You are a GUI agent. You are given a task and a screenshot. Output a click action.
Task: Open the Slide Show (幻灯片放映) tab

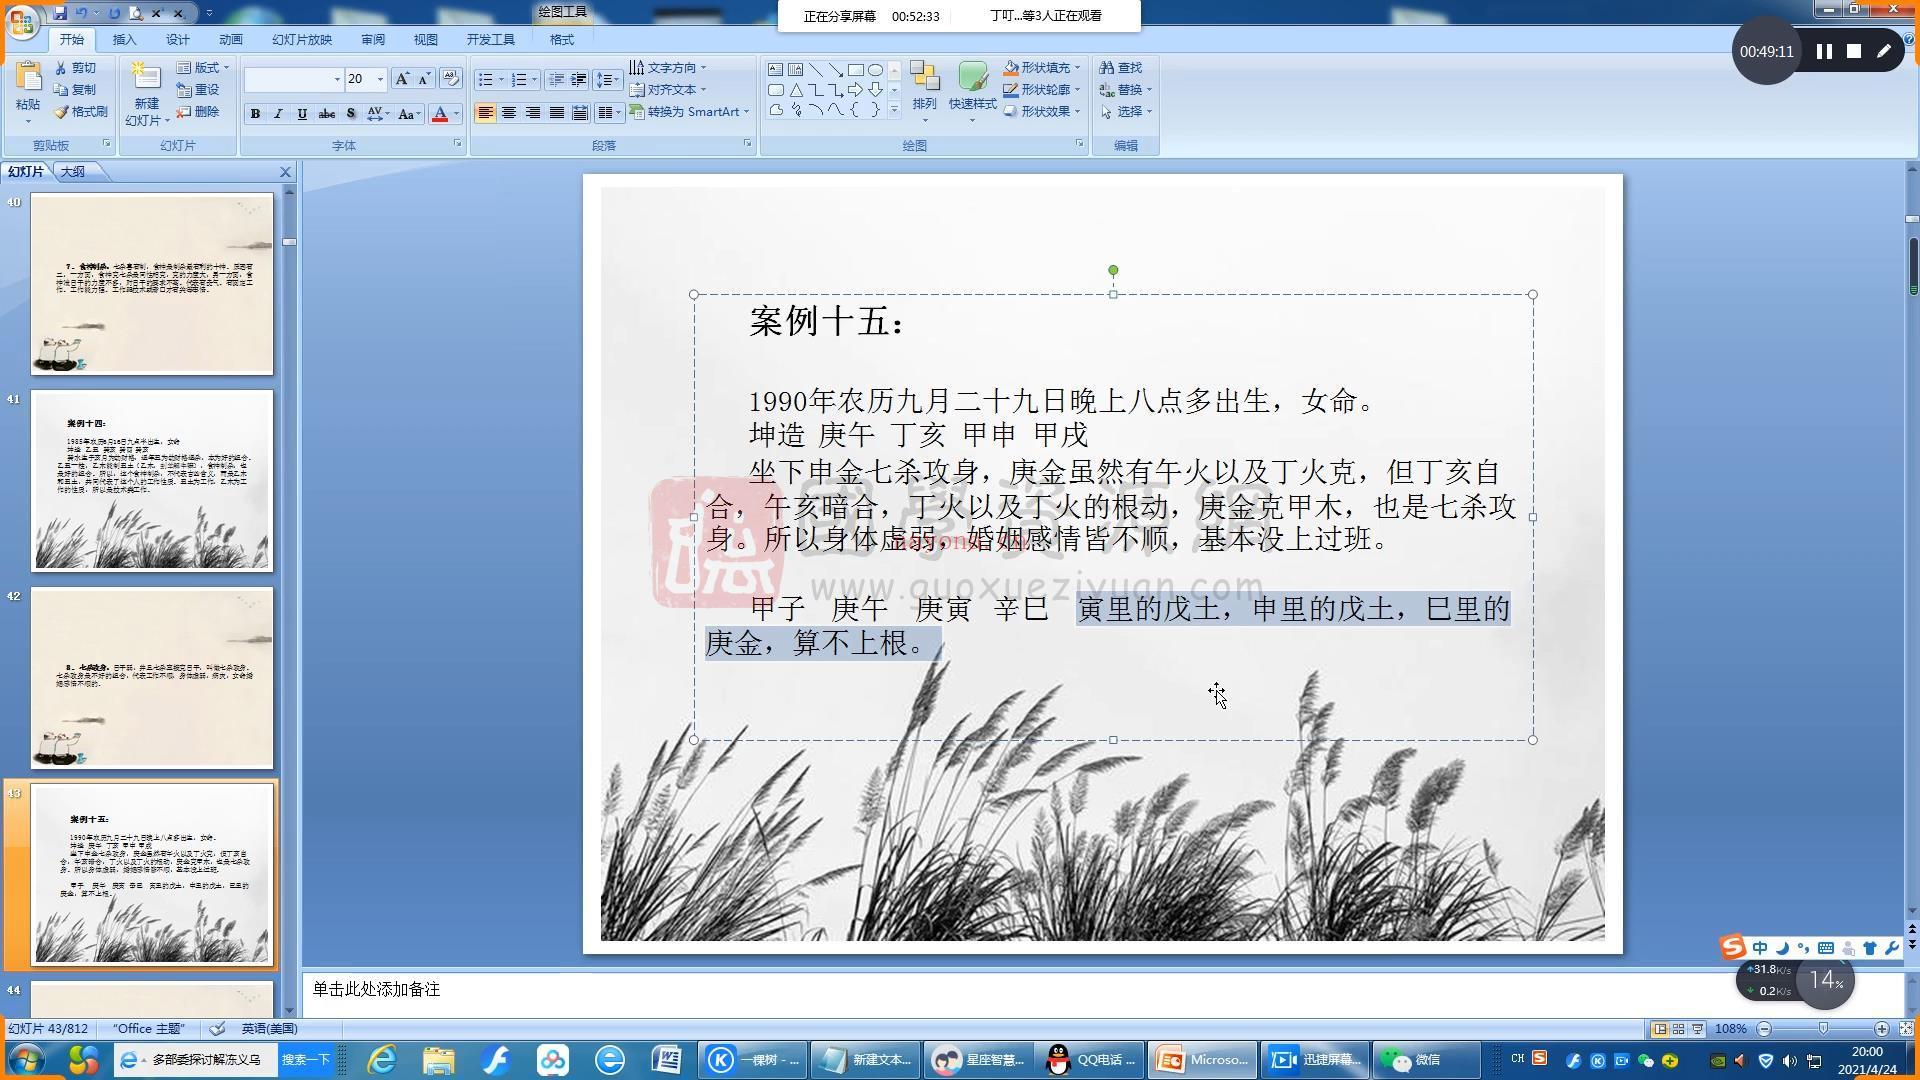pos(301,39)
